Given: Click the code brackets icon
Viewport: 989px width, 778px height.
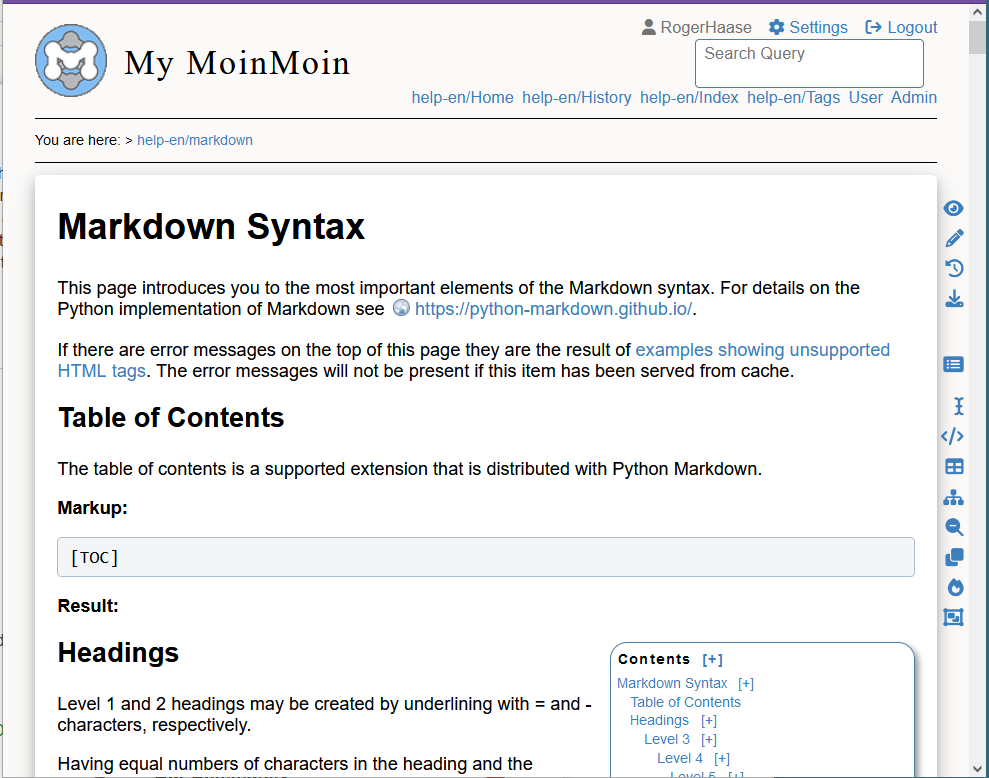Looking at the screenshot, I should tap(953, 436).
